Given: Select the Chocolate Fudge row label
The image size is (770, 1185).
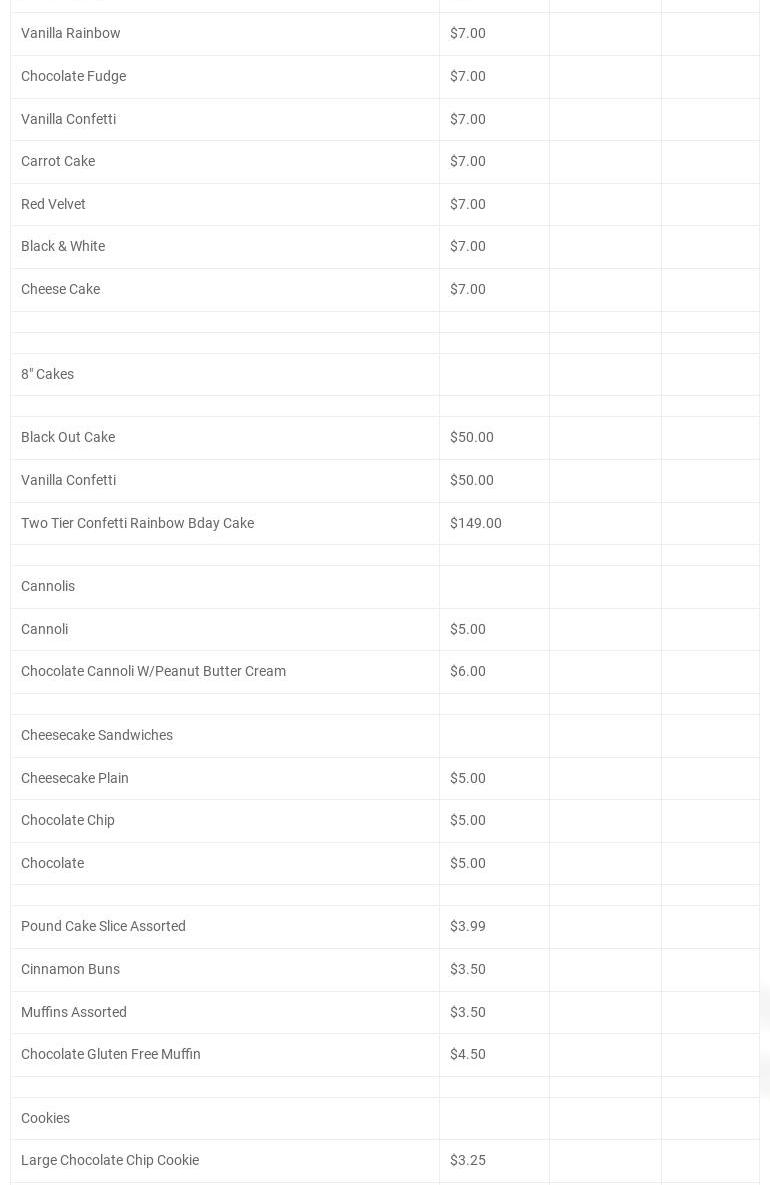Looking at the screenshot, I should tap(73, 76).
